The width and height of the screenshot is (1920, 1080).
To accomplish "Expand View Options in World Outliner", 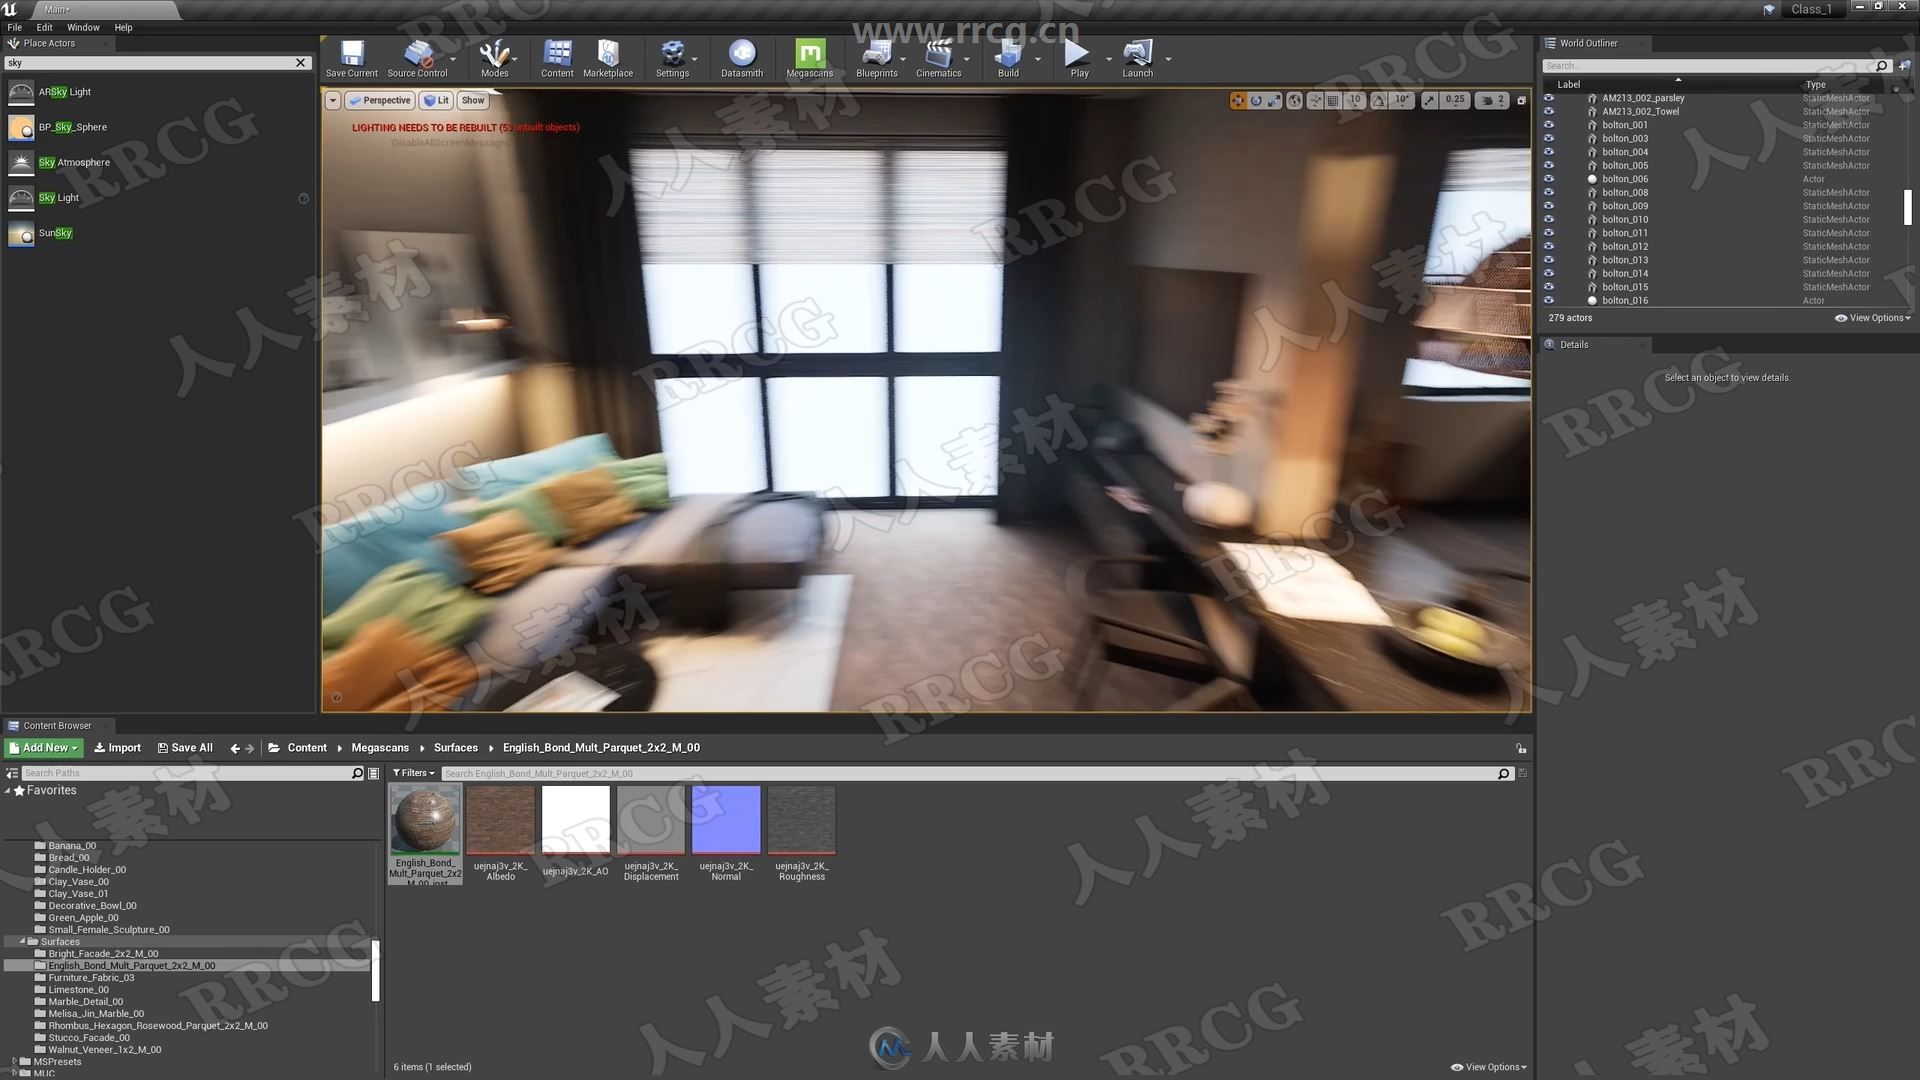I will click(x=1870, y=318).
